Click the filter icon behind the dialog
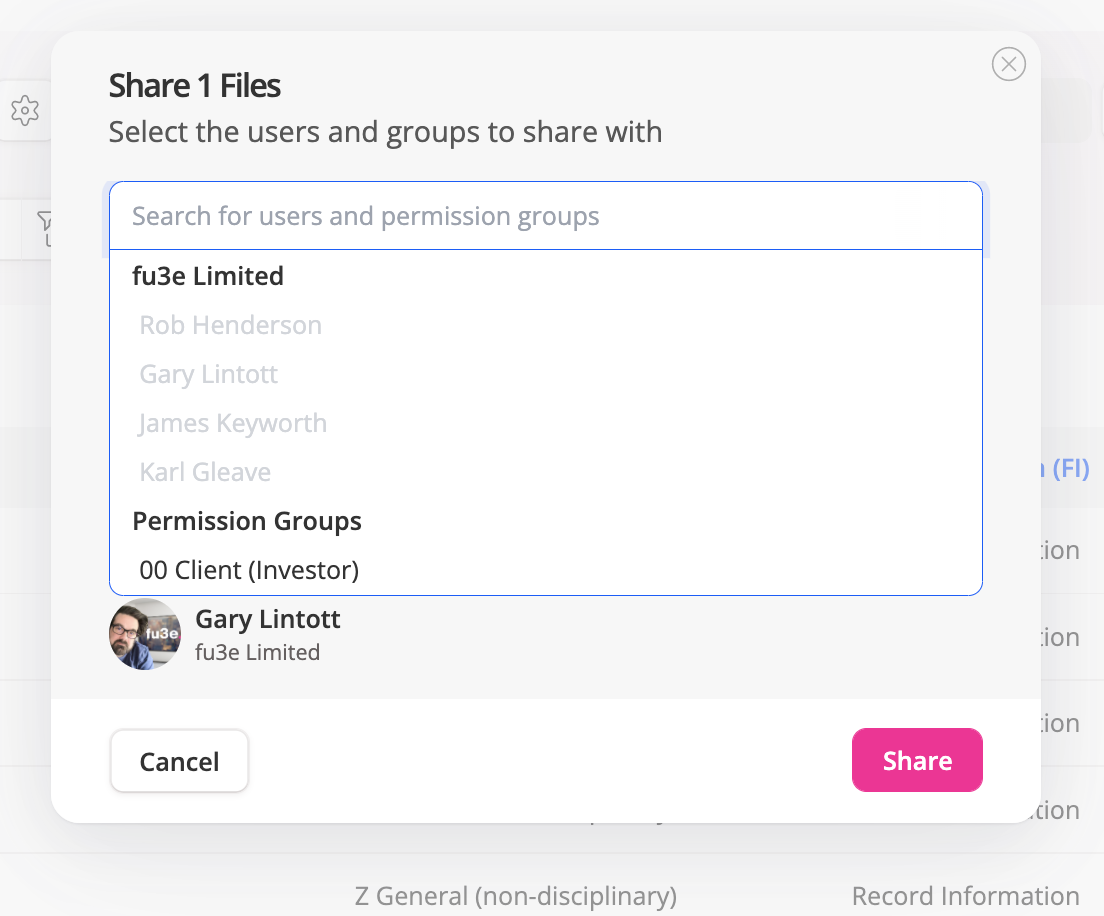This screenshot has height=916, width=1104. (45, 227)
